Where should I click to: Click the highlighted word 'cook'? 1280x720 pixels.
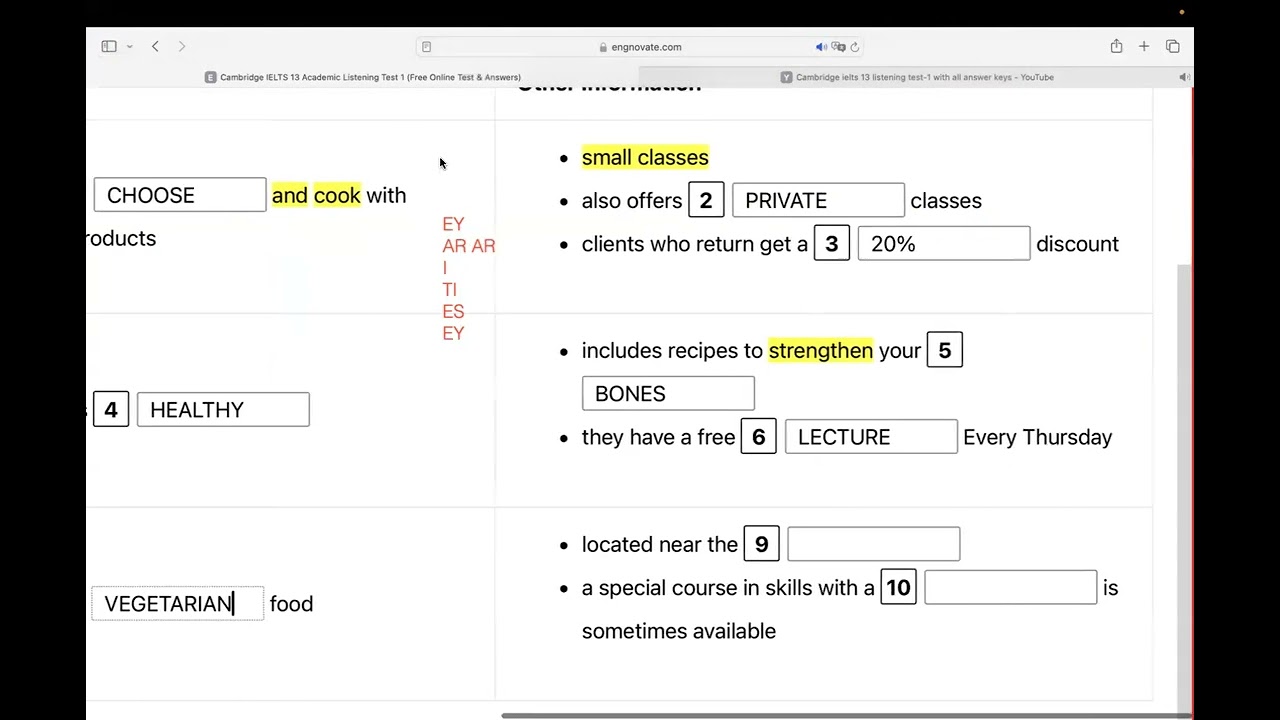[x=337, y=195]
